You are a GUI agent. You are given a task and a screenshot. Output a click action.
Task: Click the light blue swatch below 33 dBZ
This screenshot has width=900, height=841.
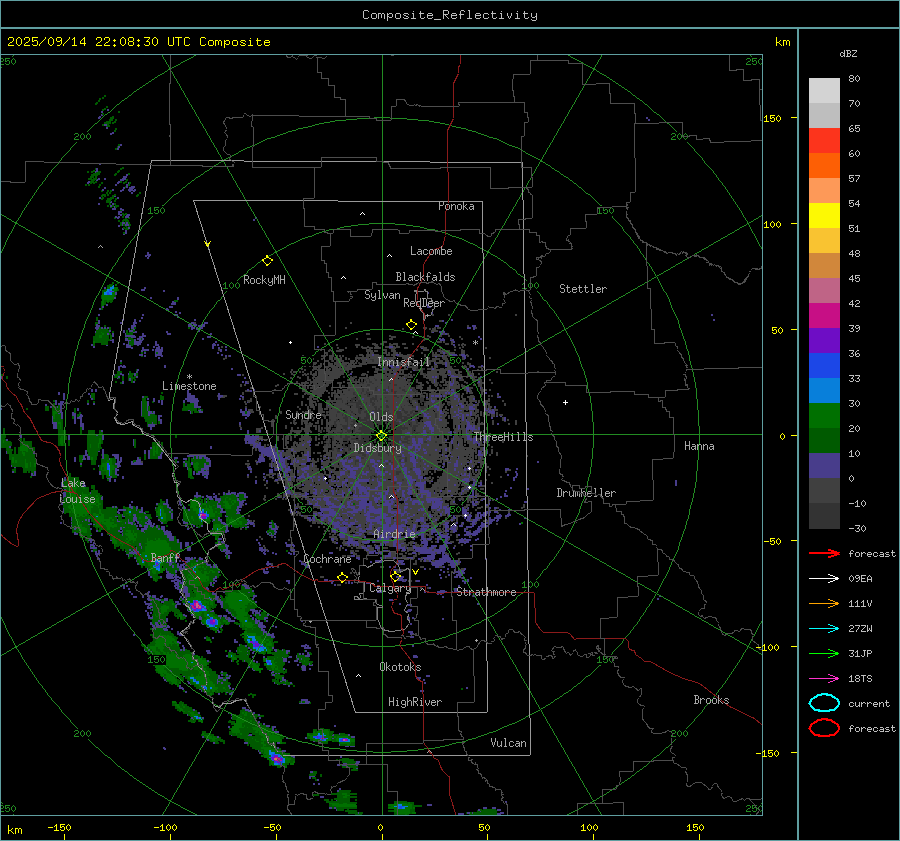coord(824,390)
